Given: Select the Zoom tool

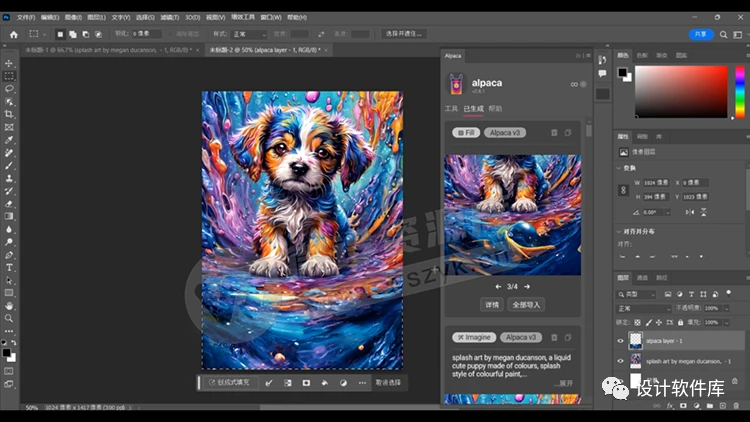Looking at the screenshot, I should click(9, 318).
